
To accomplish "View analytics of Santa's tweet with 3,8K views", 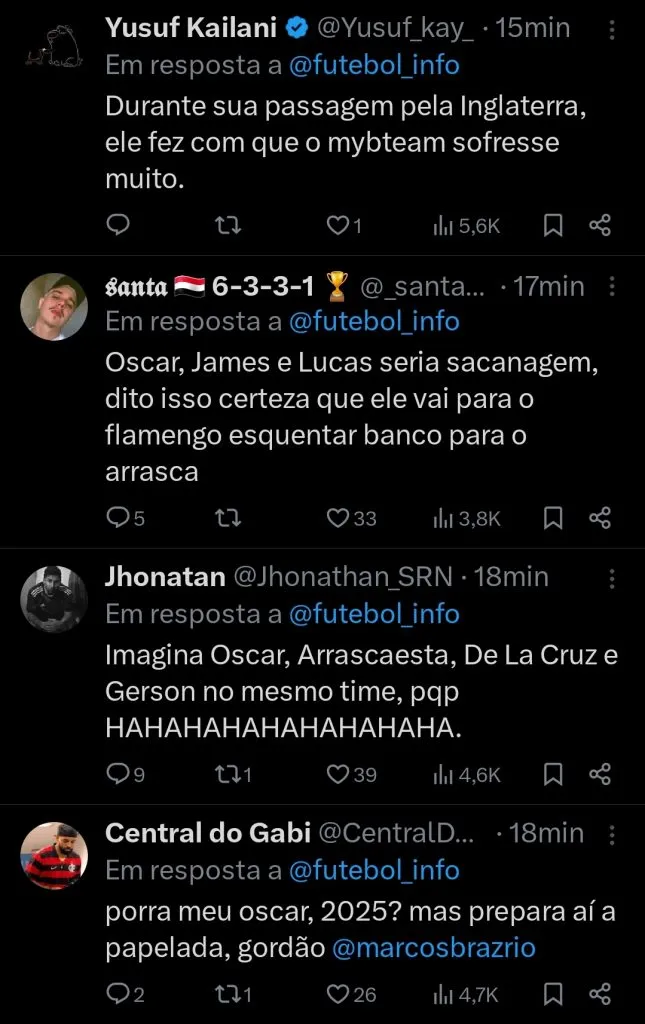I will (466, 518).
